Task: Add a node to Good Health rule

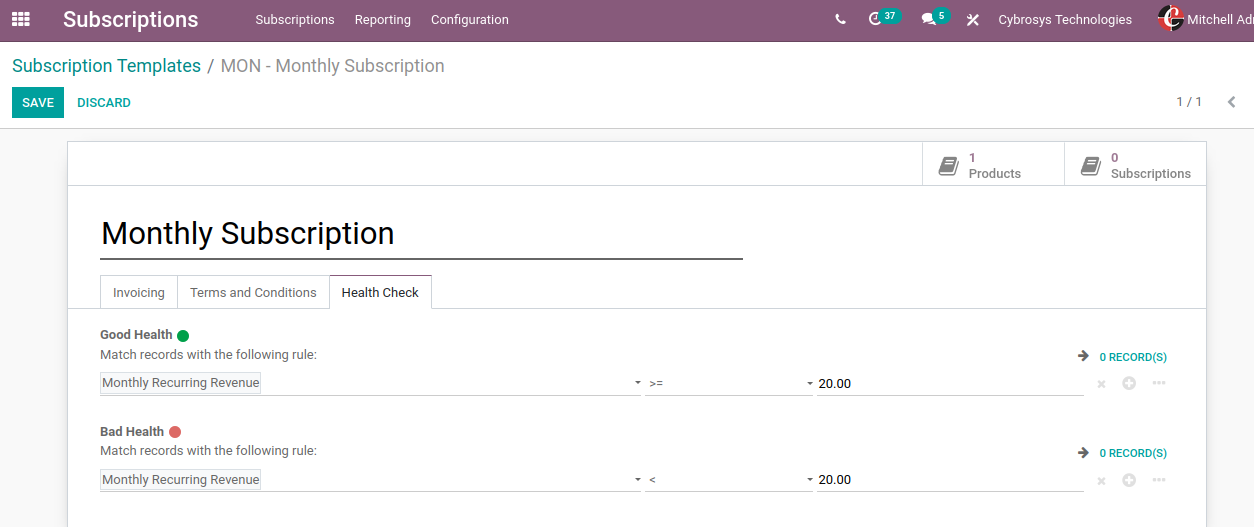Action: tap(1129, 383)
